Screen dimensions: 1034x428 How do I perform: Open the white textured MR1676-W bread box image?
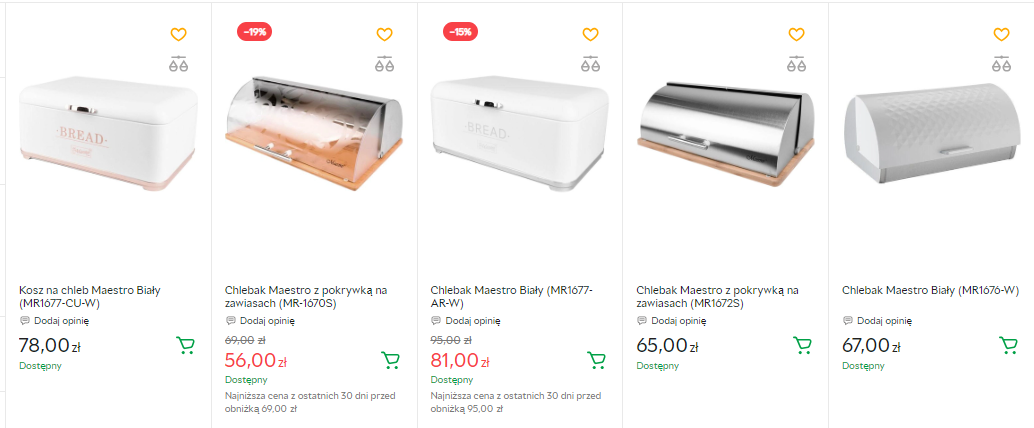tap(931, 135)
